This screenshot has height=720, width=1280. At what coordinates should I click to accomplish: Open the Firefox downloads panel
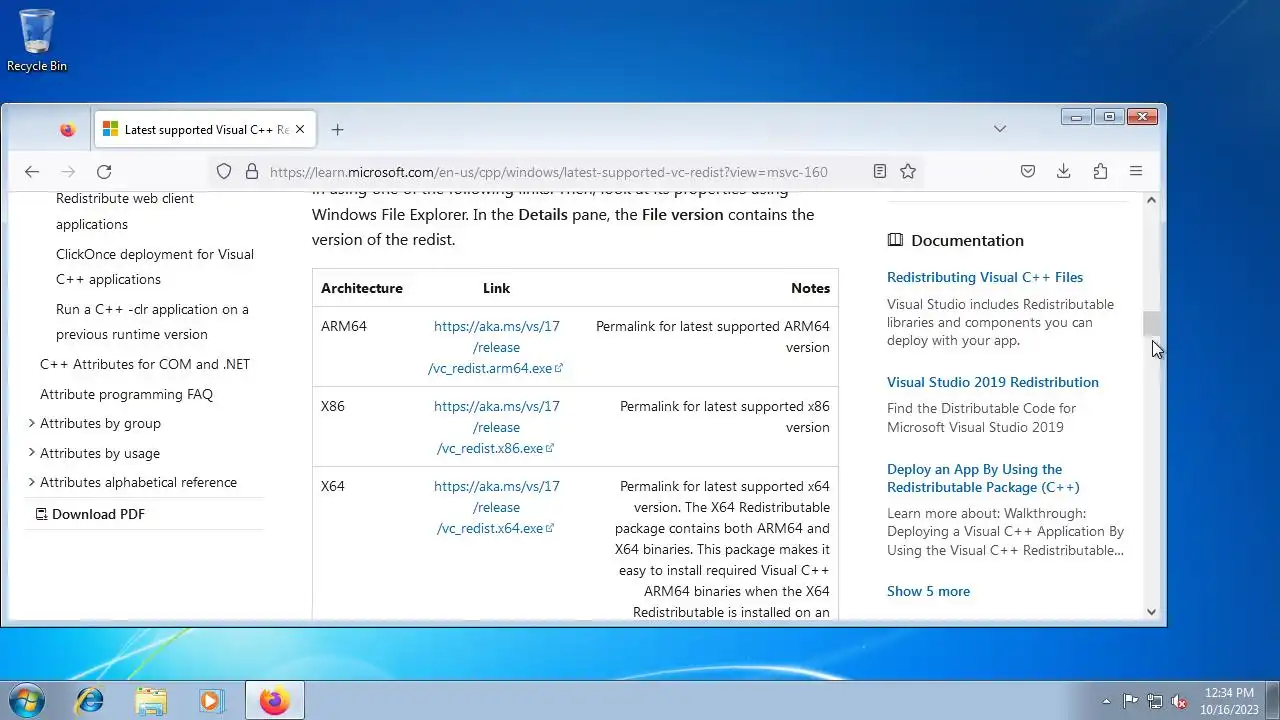click(1064, 172)
